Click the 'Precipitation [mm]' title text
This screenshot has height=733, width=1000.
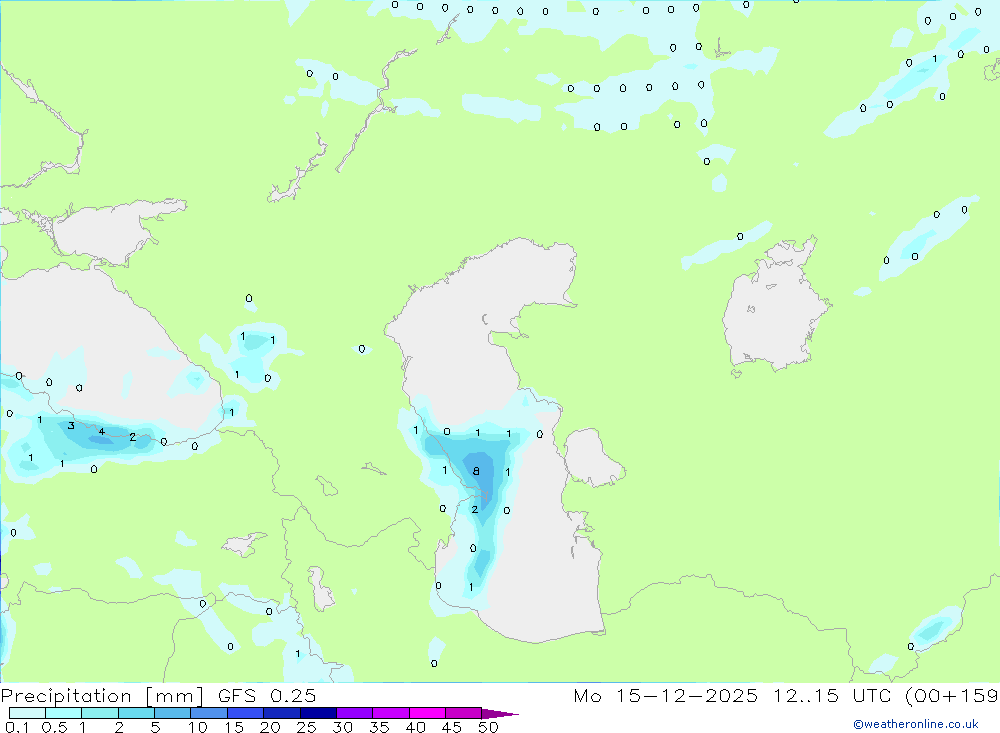(102, 696)
